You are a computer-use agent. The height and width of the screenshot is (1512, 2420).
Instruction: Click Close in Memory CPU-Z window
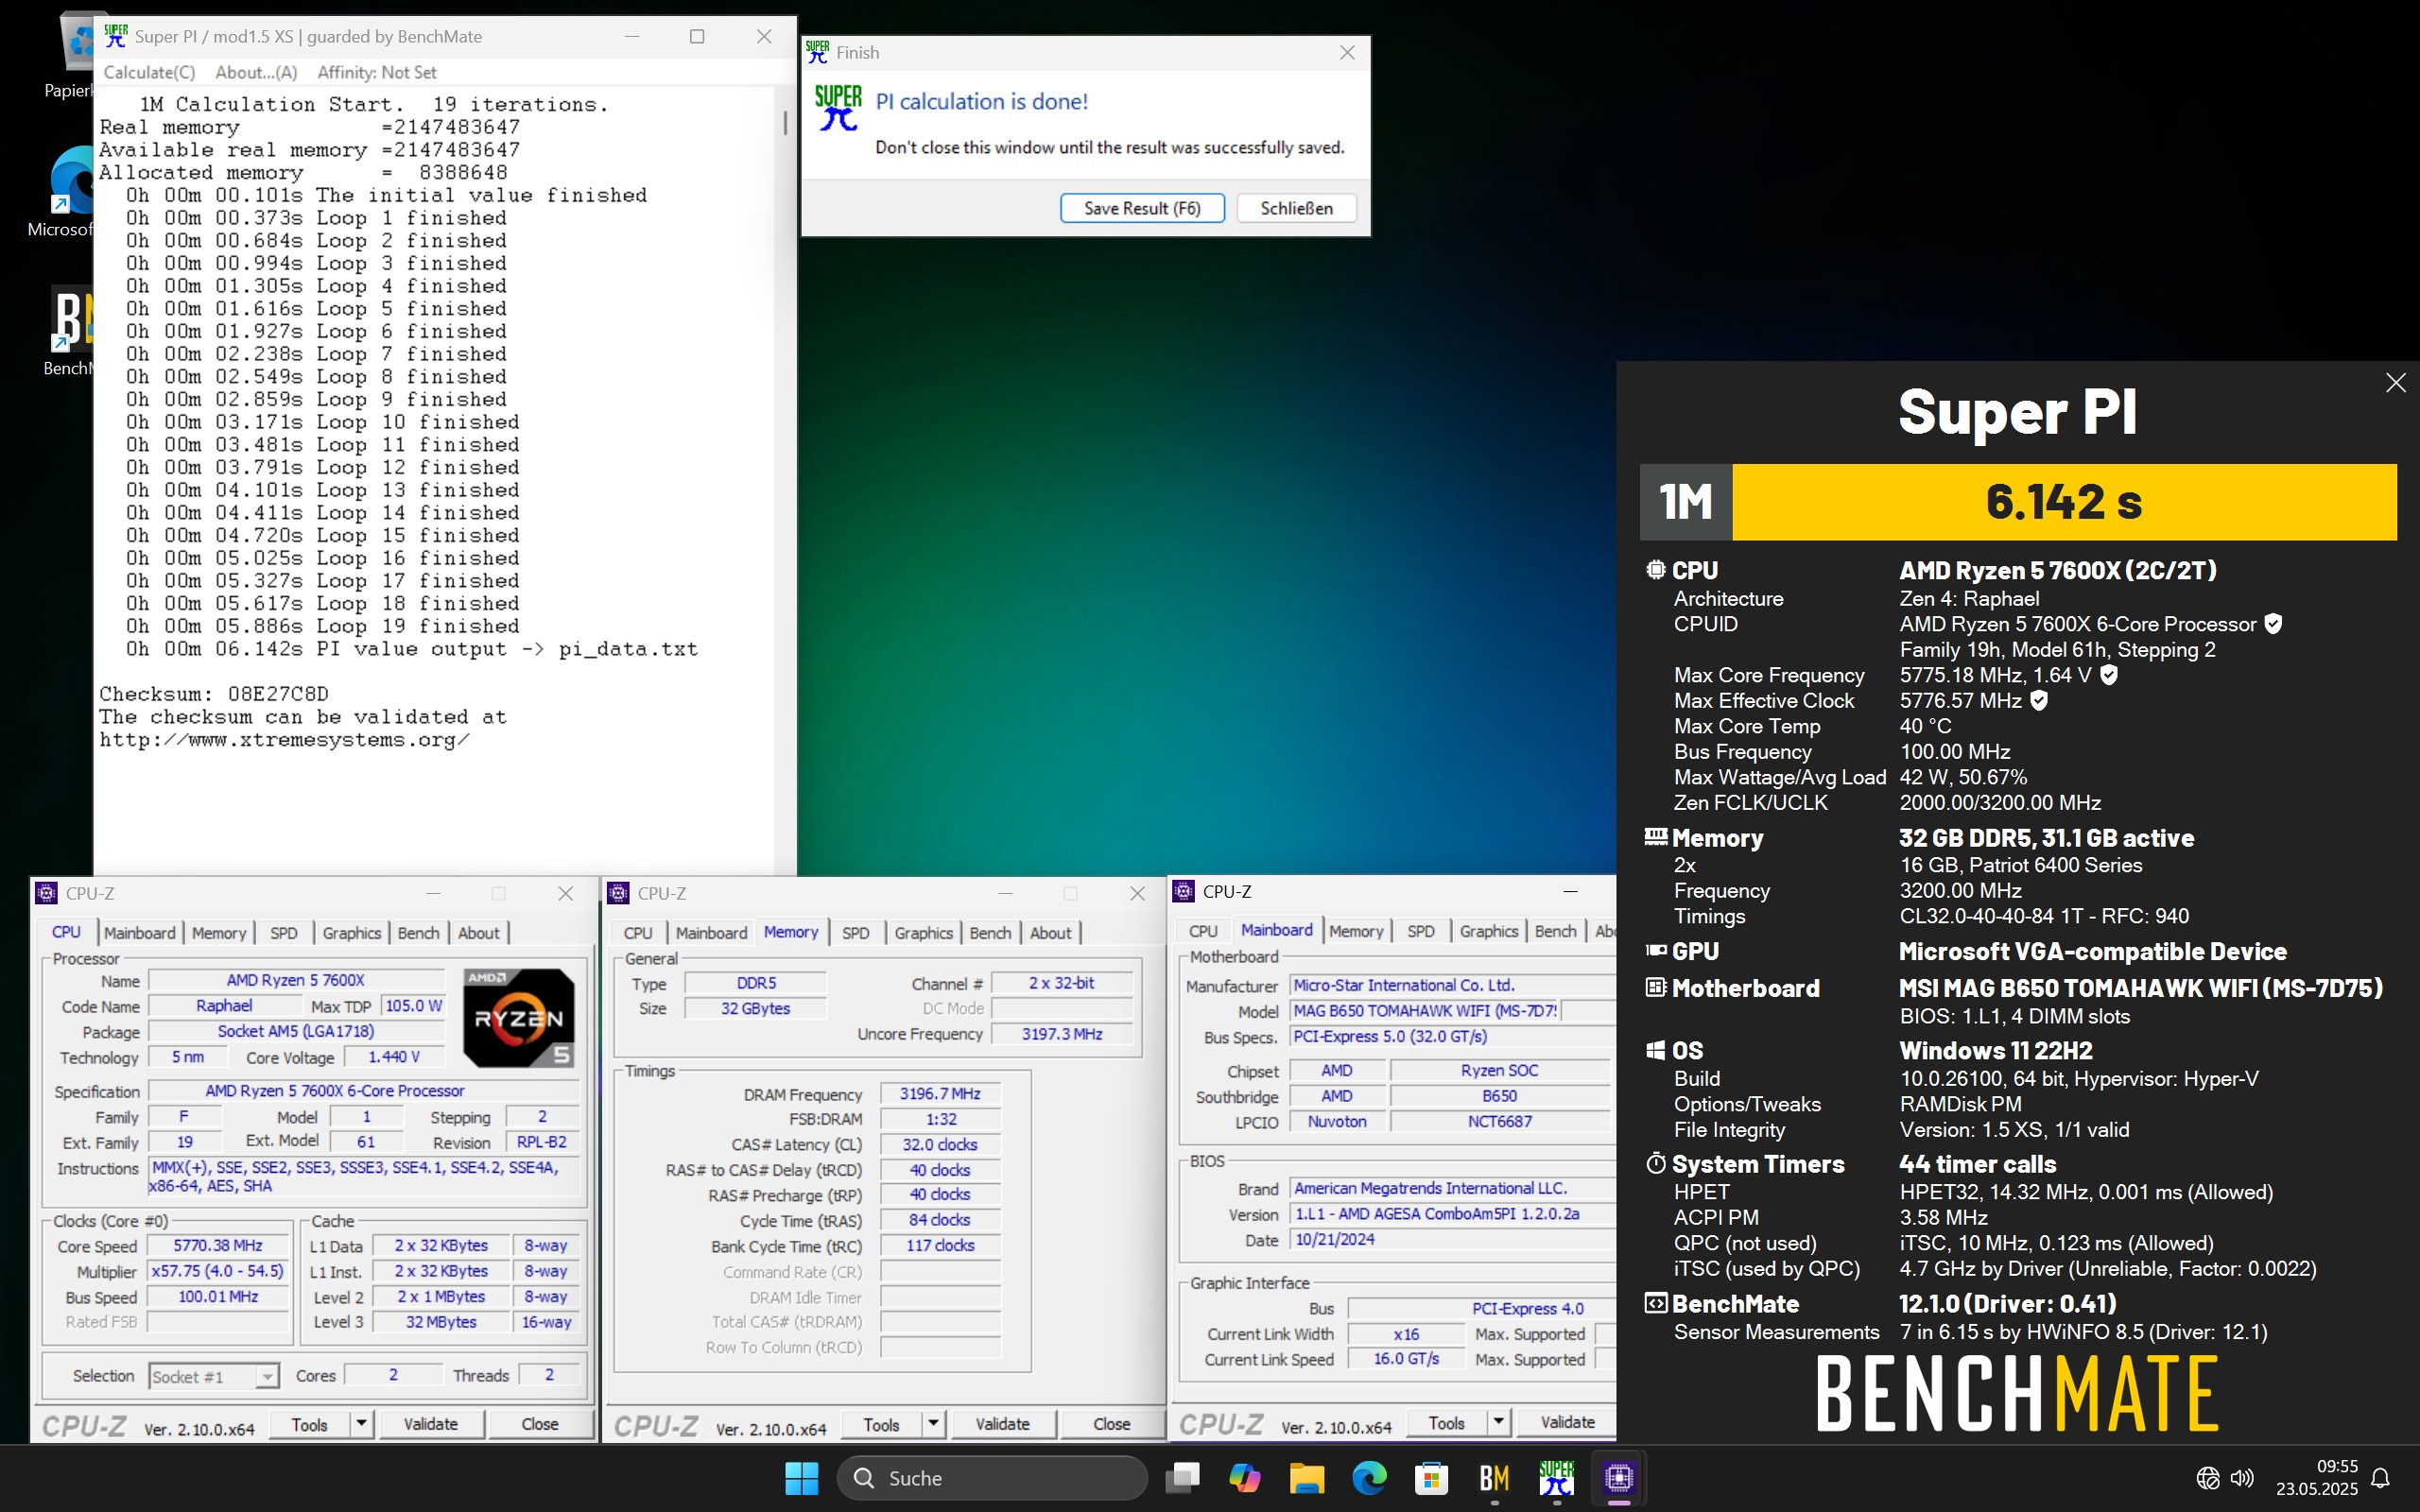(x=1111, y=1423)
